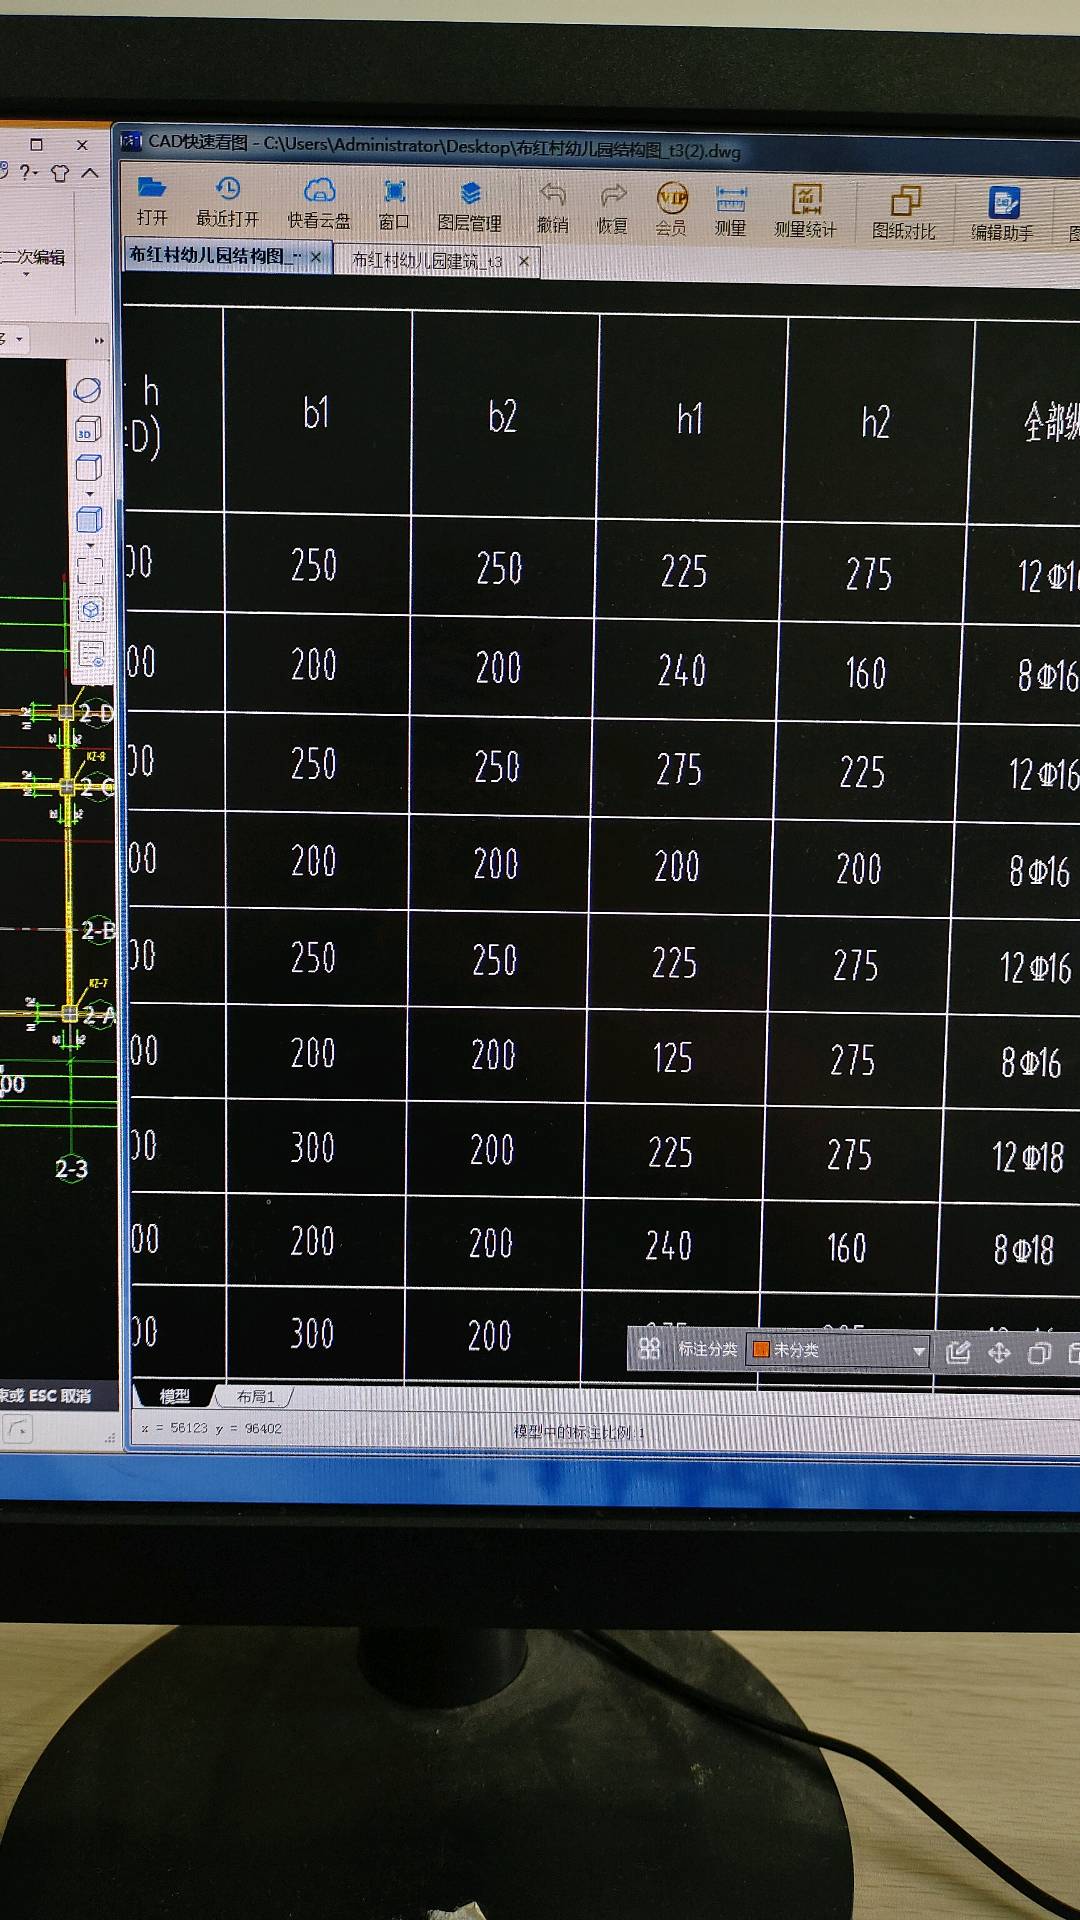Click the dashed box with cube icon
The width and height of the screenshot is (1080, 1920).
click(91, 610)
